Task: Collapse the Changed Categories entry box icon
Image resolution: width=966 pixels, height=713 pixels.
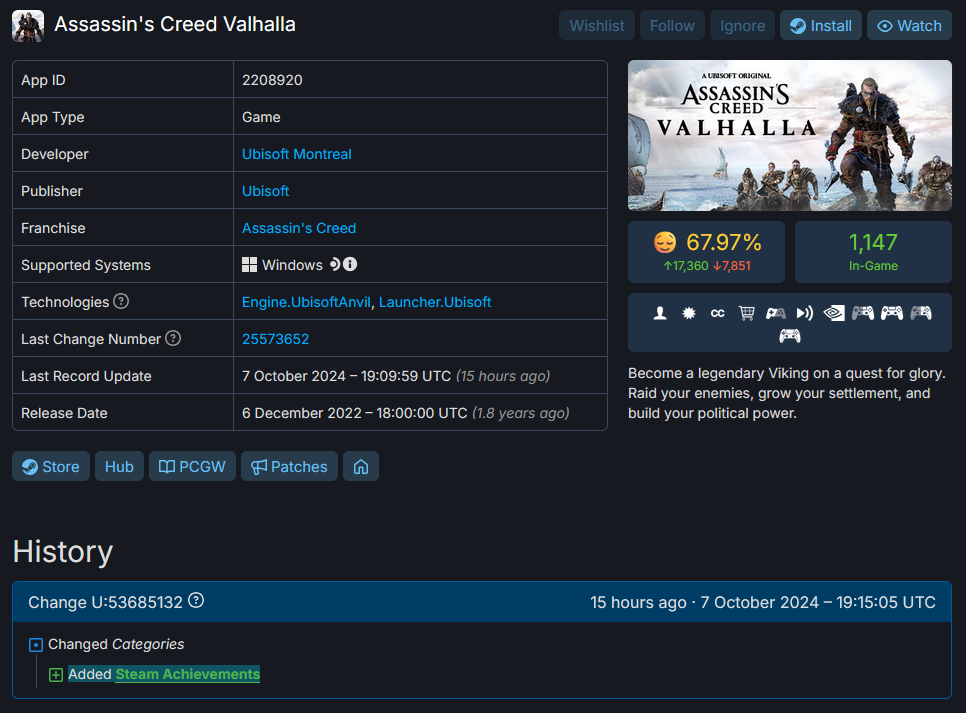Action: point(36,645)
